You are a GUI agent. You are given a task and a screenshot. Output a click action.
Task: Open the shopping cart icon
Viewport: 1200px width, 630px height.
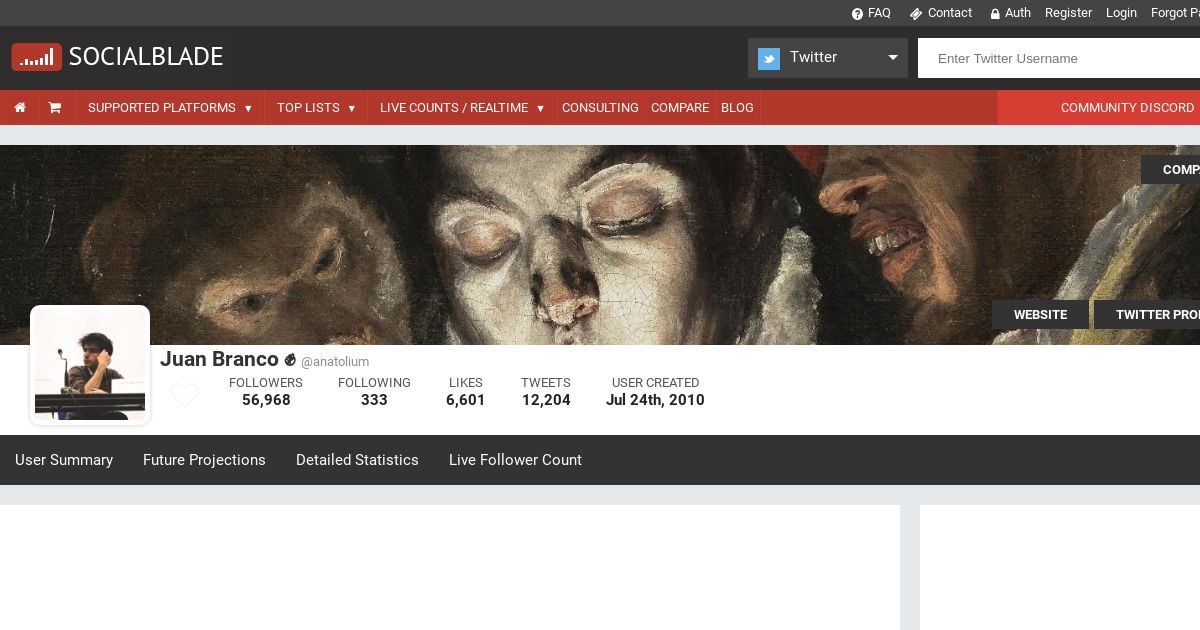coord(55,108)
